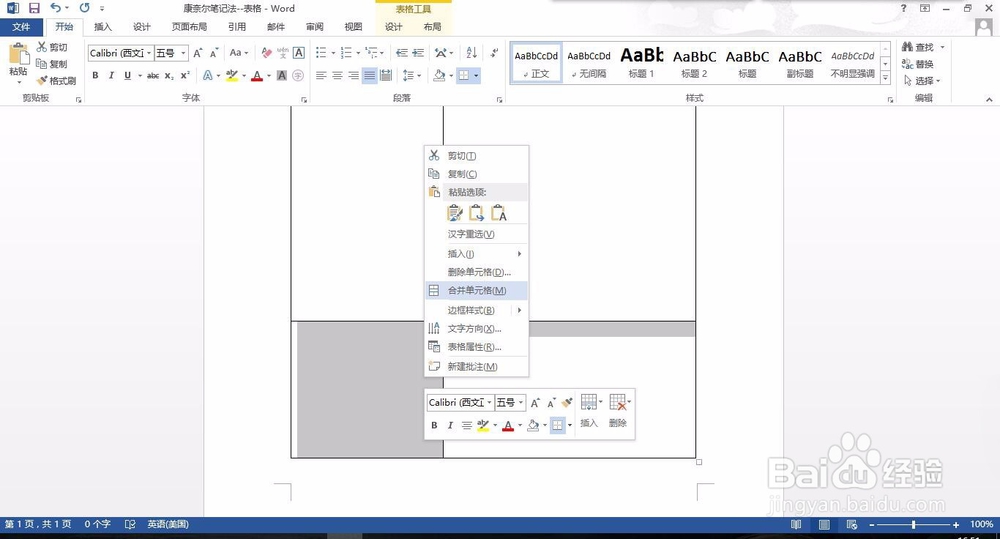
Task: Expand styles gallery more arrow
Action: pyautogui.click(x=885, y=78)
